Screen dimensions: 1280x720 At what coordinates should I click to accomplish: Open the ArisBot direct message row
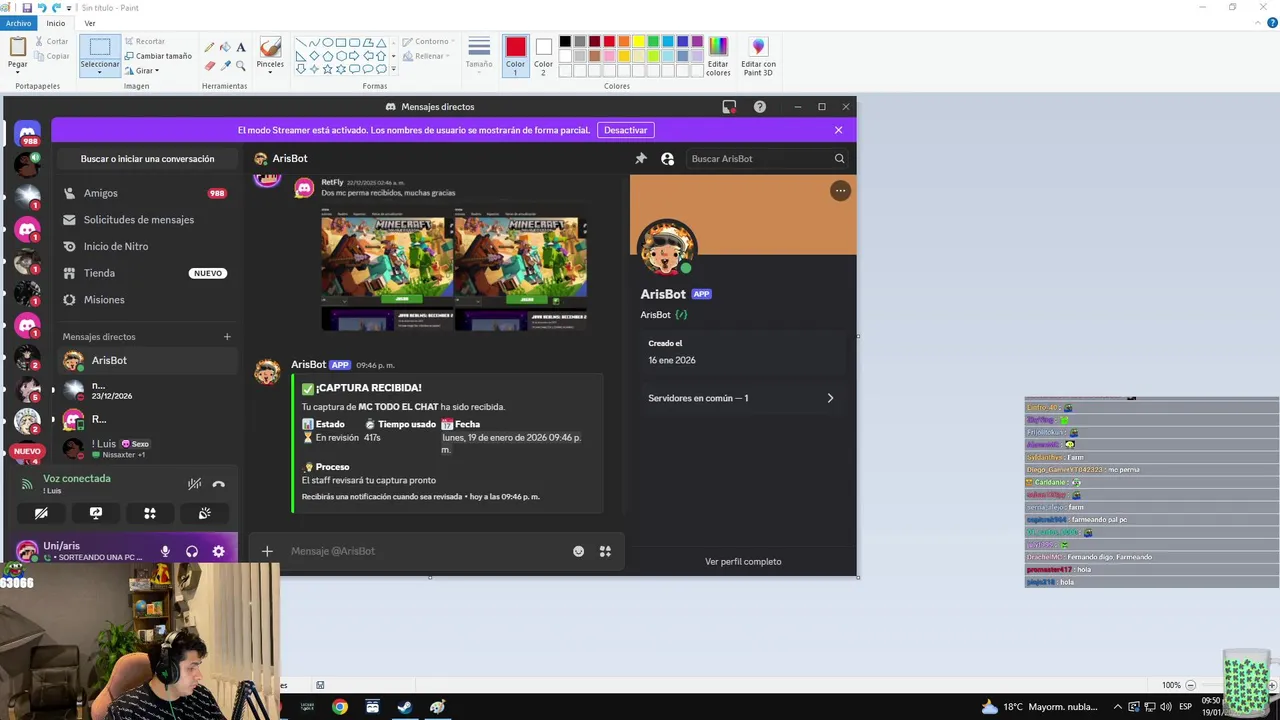point(146,360)
